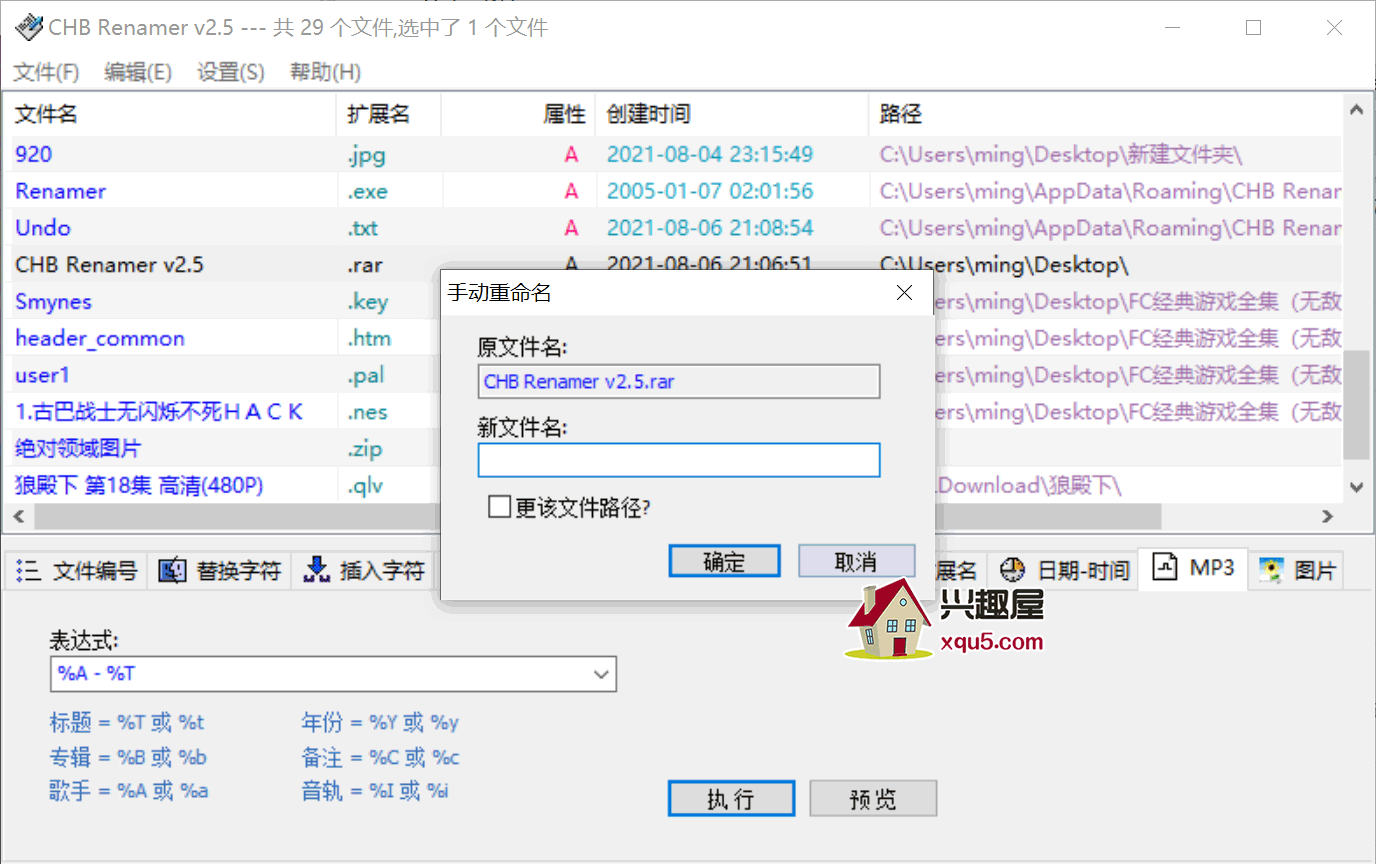Sort by 文件名 column header
The height and width of the screenshot is (864, 1376).
(170, 114)
